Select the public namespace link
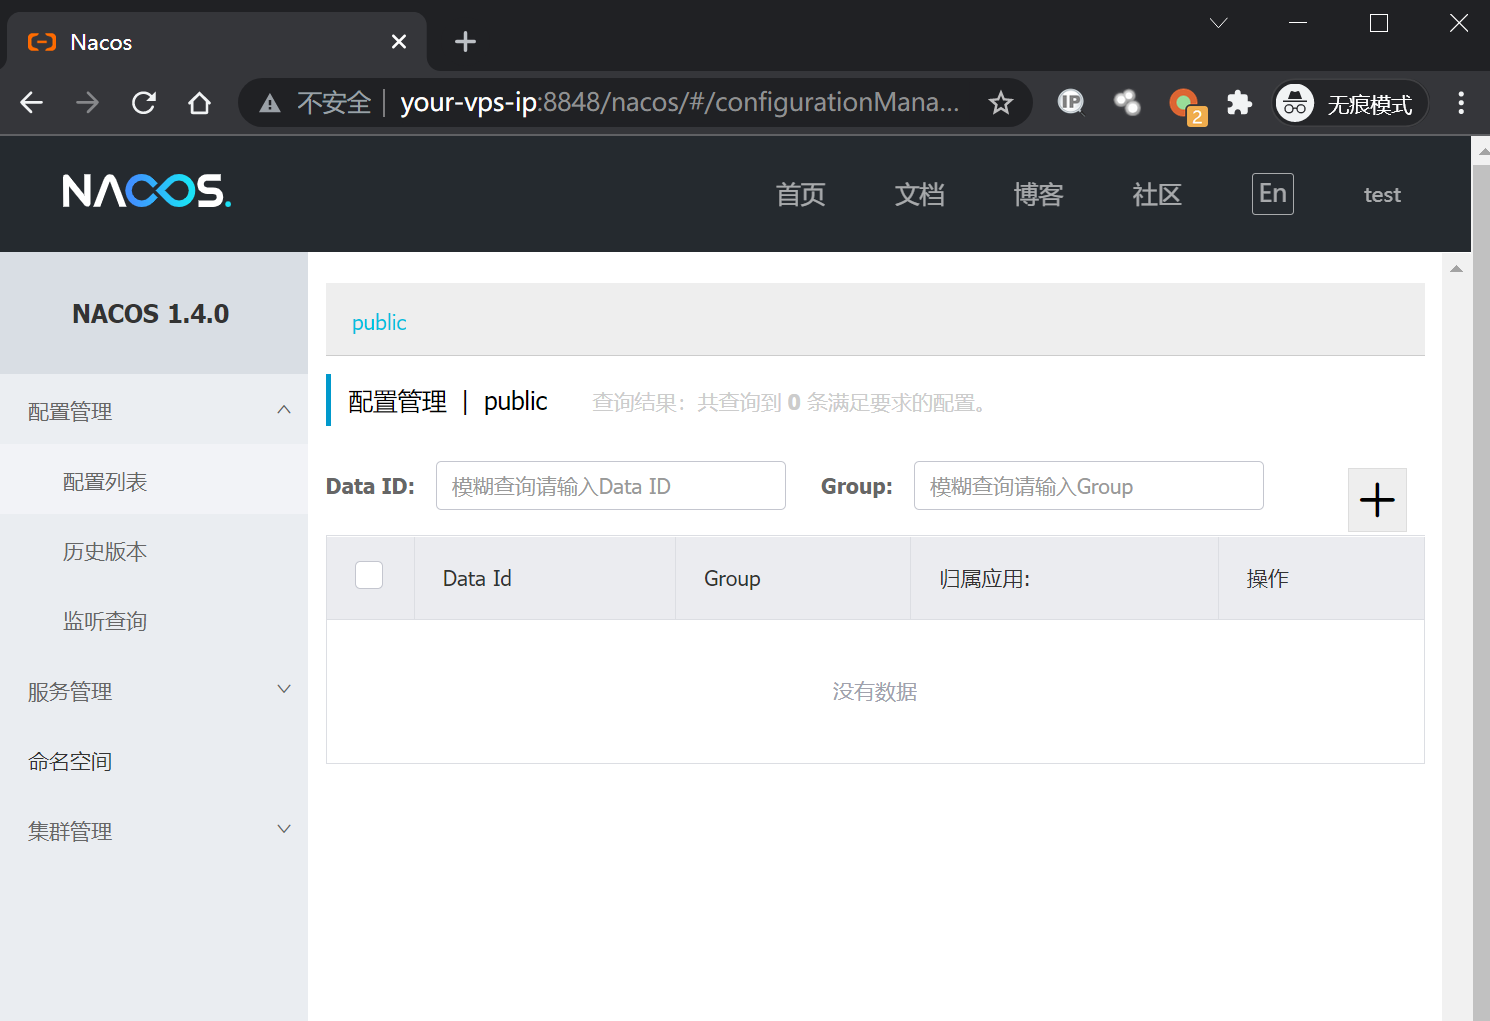The height and width of the screenshot is (1021, 1490). click(x=379, y=323)
